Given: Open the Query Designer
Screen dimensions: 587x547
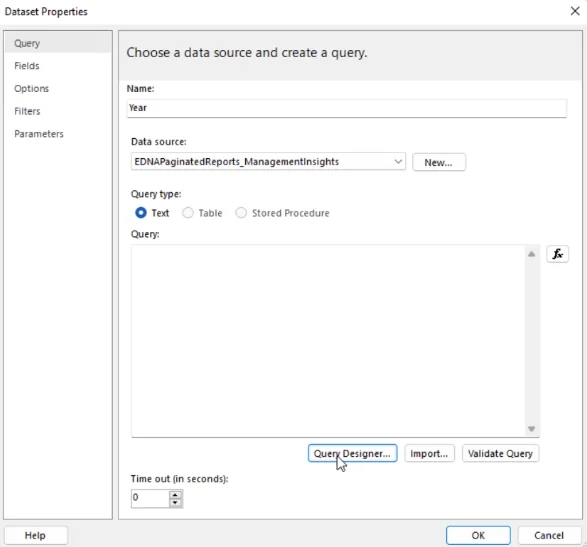Looking at the screenshot, I should tap(352, 453).
